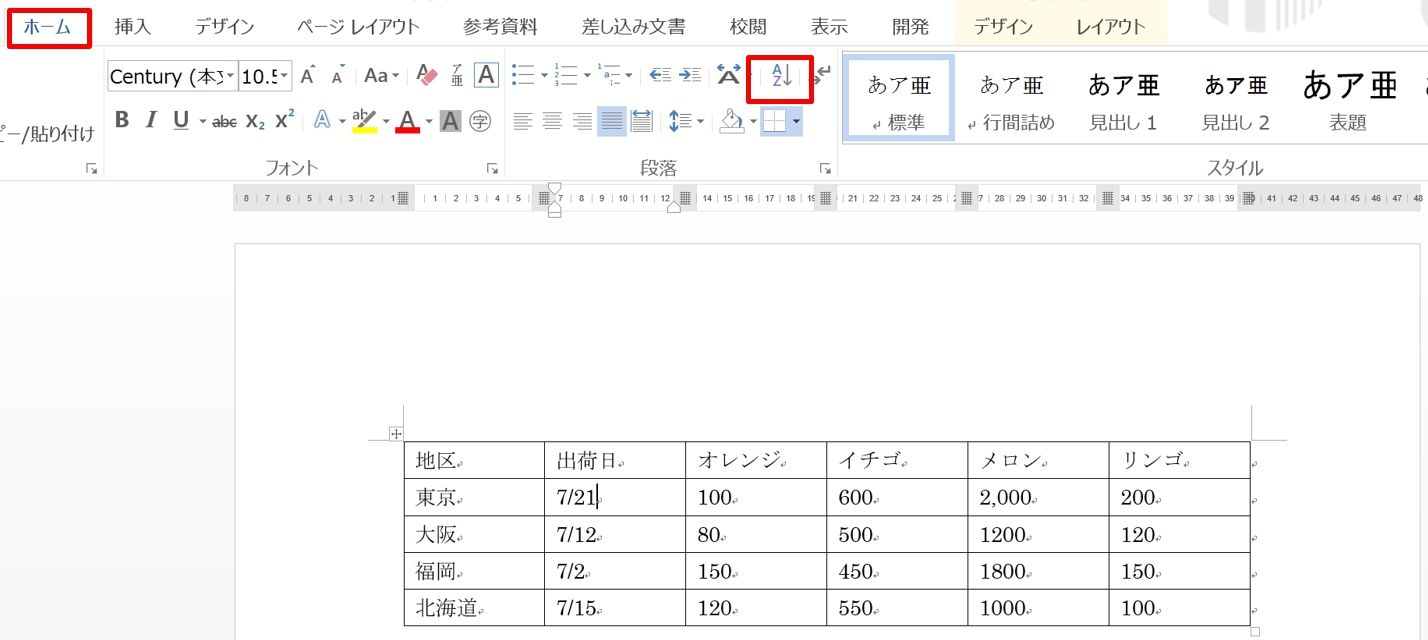This screenshot has height=640, width=1428.
Task: Apply red font color button
Action: (407, 121)
